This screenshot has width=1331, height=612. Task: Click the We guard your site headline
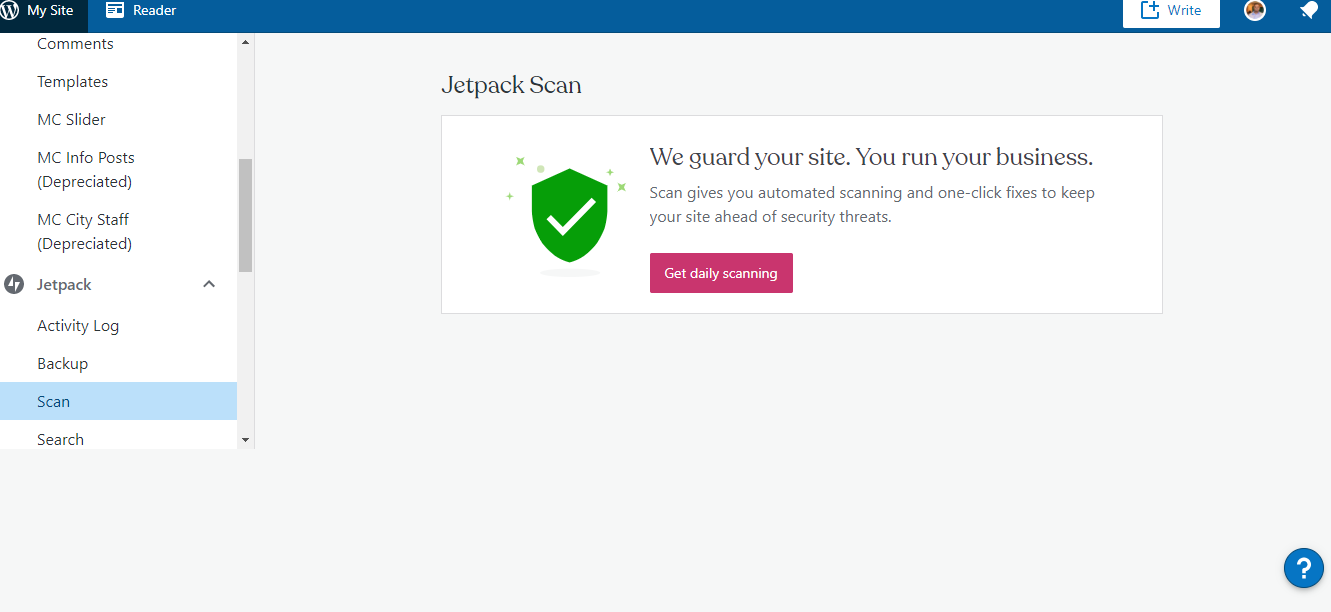point(871,157)
